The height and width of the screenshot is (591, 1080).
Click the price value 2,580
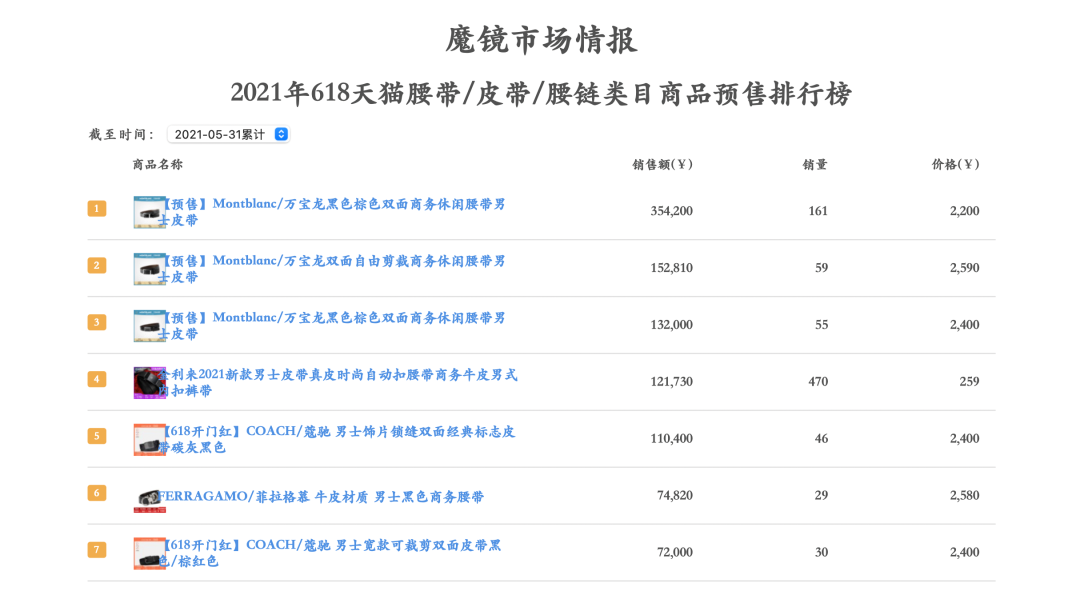[964, 495]
